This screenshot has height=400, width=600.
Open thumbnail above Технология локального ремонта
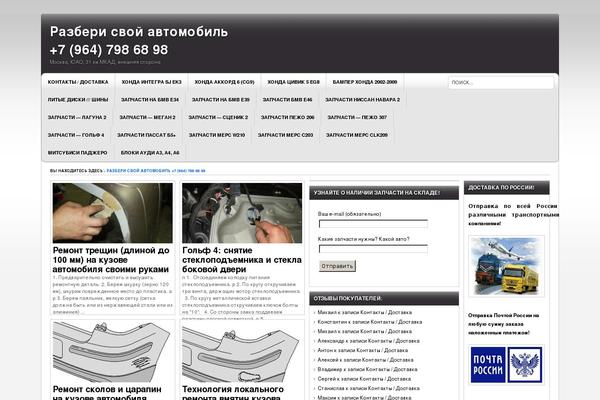pyautogui.click(x=242, y=351)
